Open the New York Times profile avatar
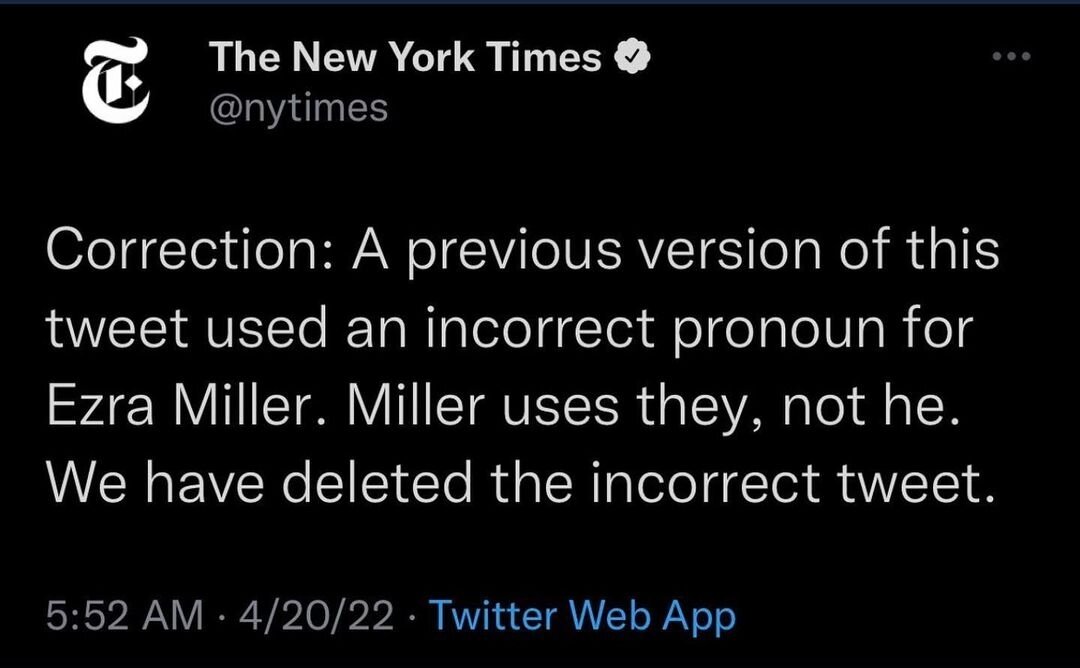1080x668 pixels. click(x=115, y=80)
